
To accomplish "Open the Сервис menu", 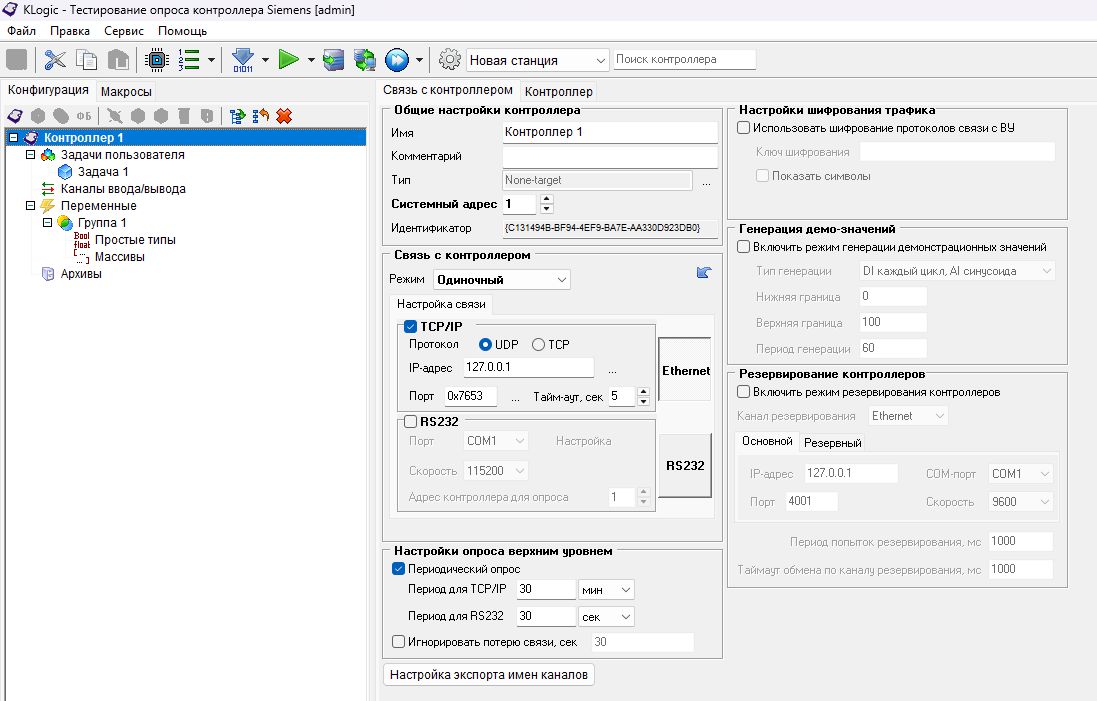I will click(123, 31).
